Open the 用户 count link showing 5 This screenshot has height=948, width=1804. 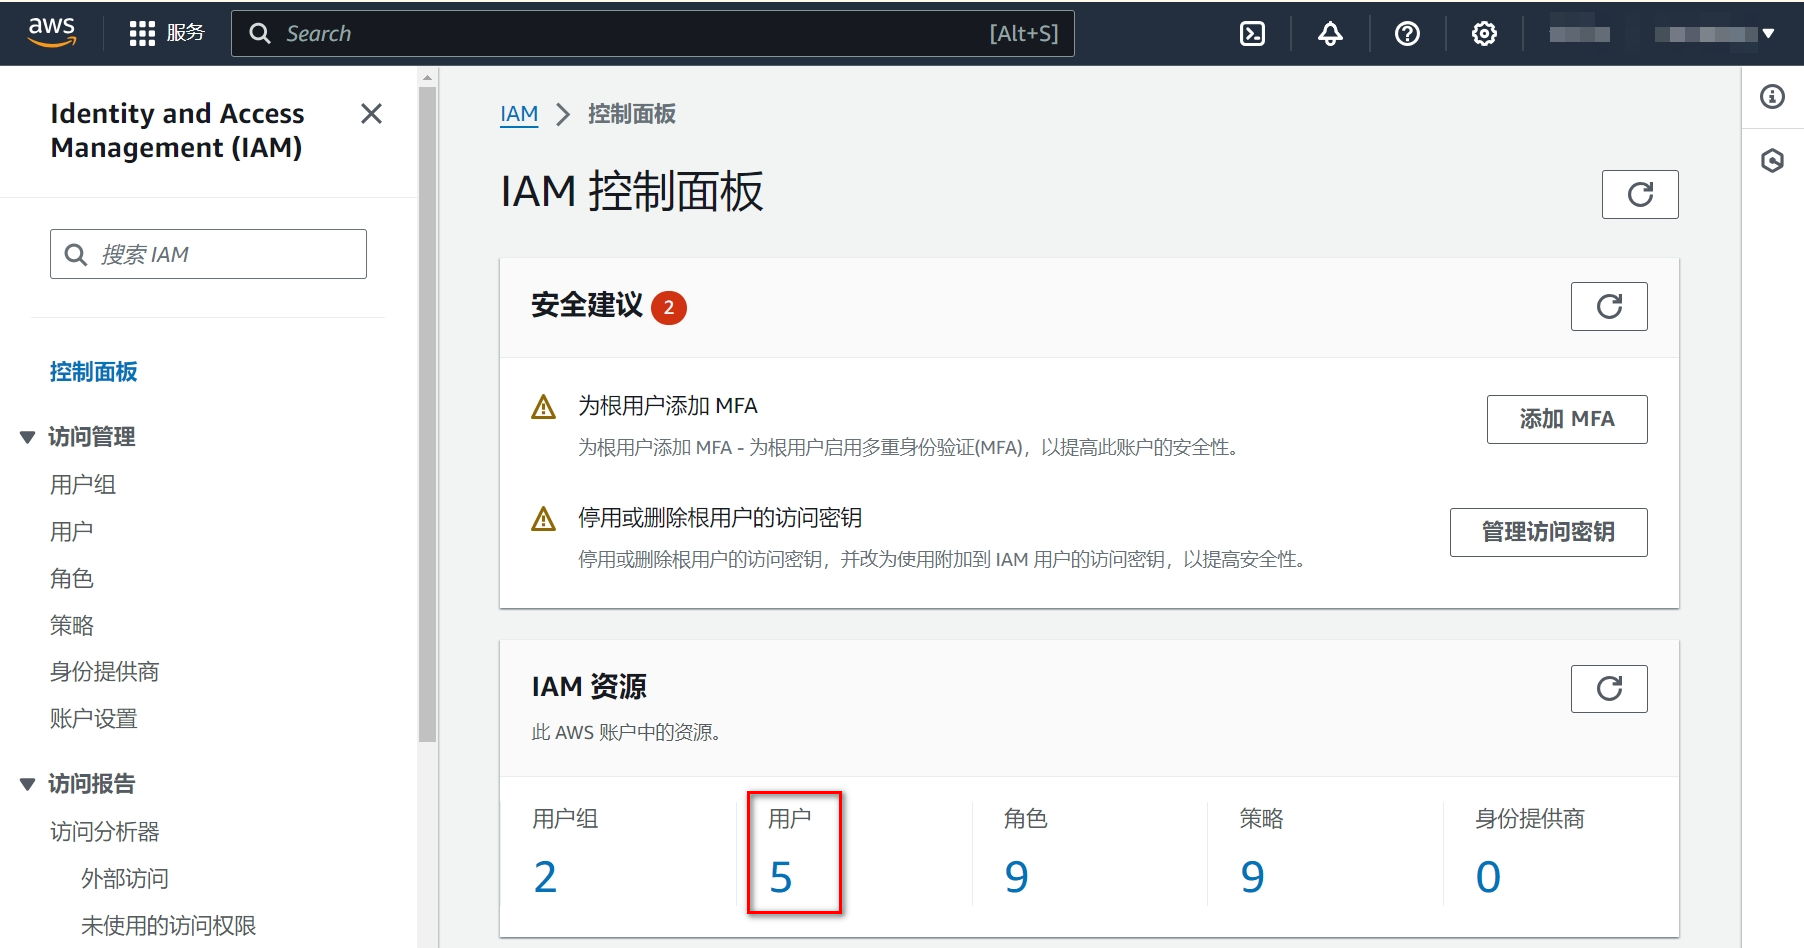coord(781,877)
